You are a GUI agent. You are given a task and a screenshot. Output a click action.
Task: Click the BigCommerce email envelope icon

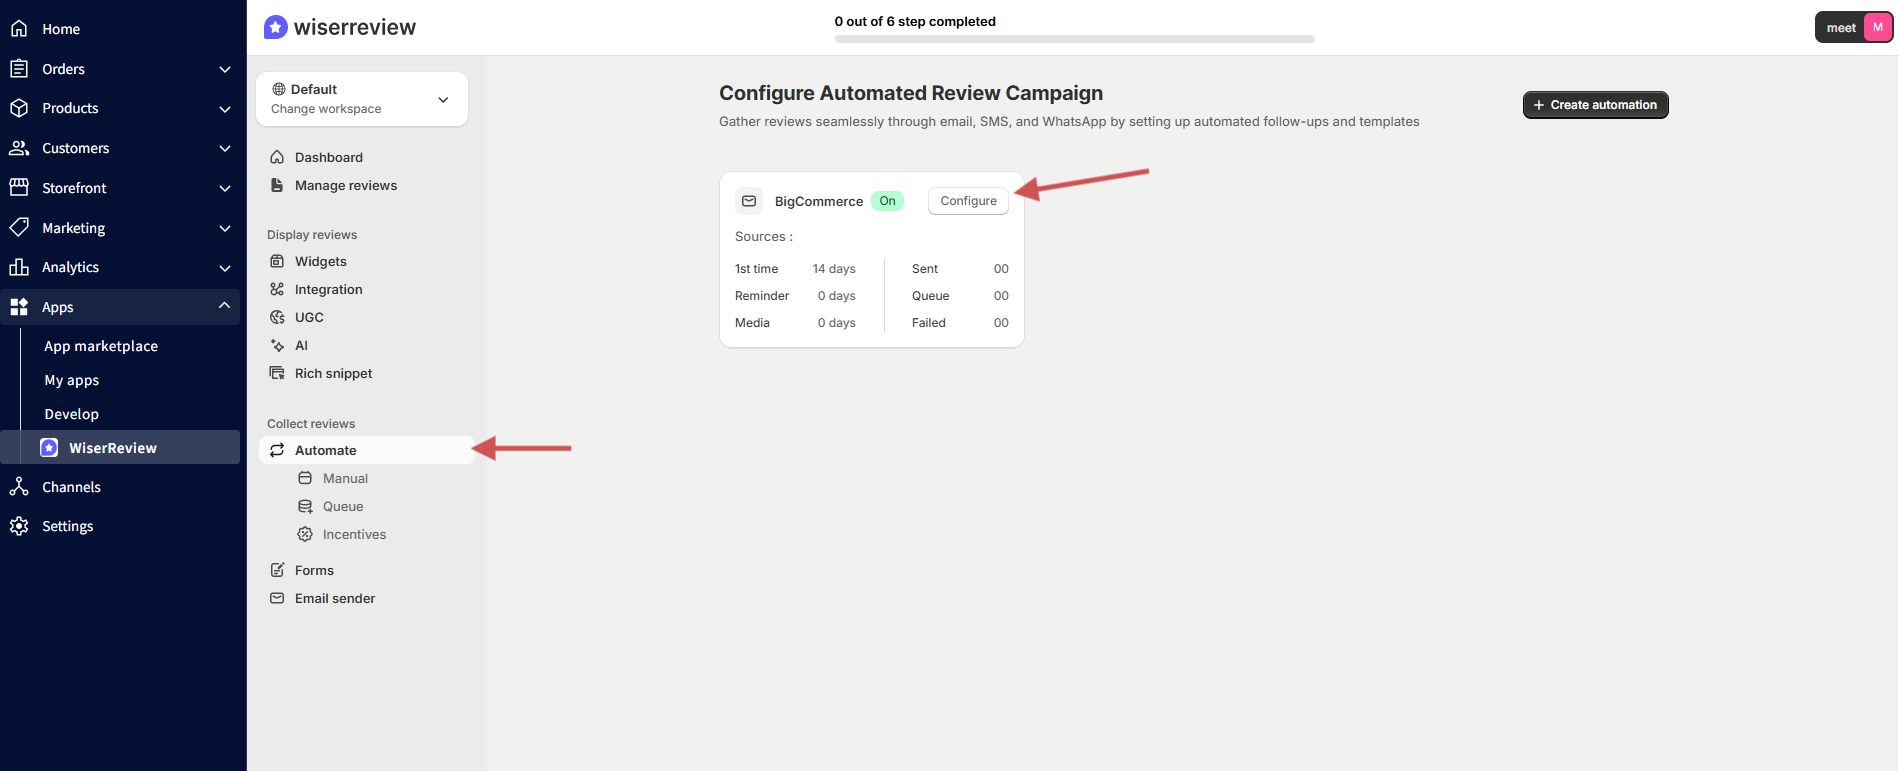click(749, 201)
